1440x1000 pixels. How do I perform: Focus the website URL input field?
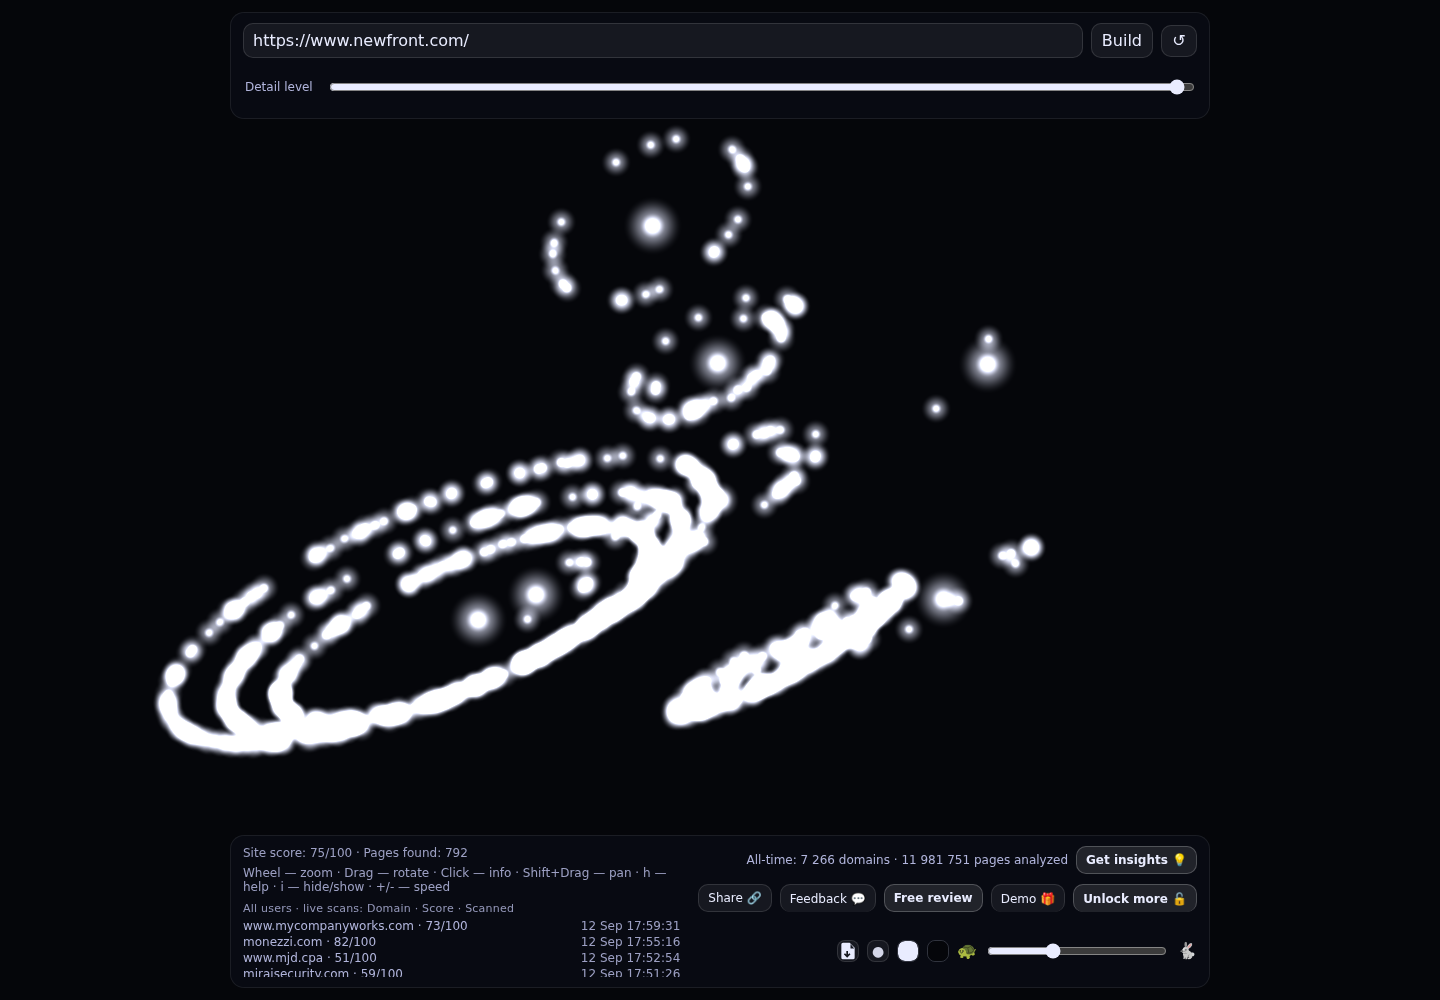coord(663,41)
